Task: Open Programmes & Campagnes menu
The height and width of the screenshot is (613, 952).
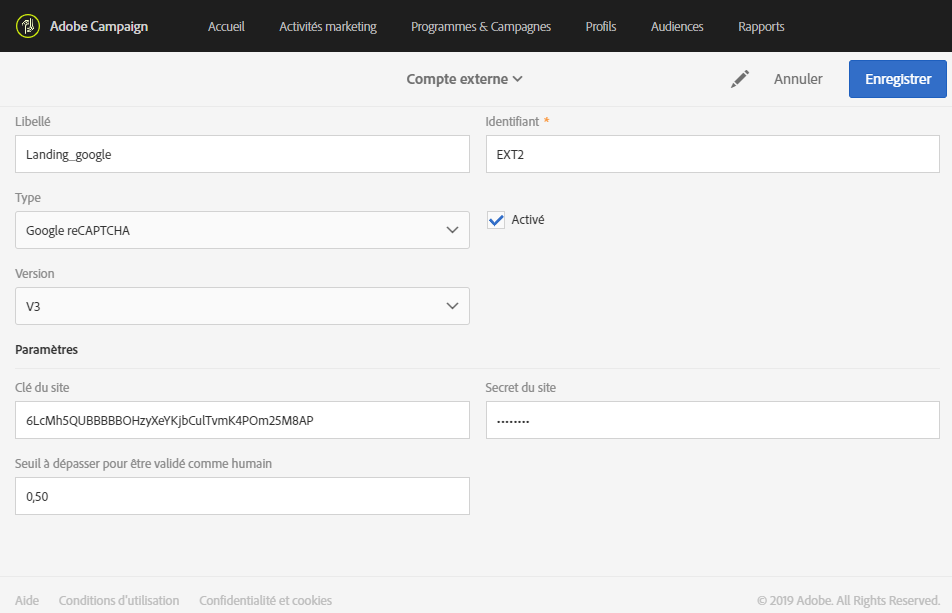Action: (x=481, y=27)
